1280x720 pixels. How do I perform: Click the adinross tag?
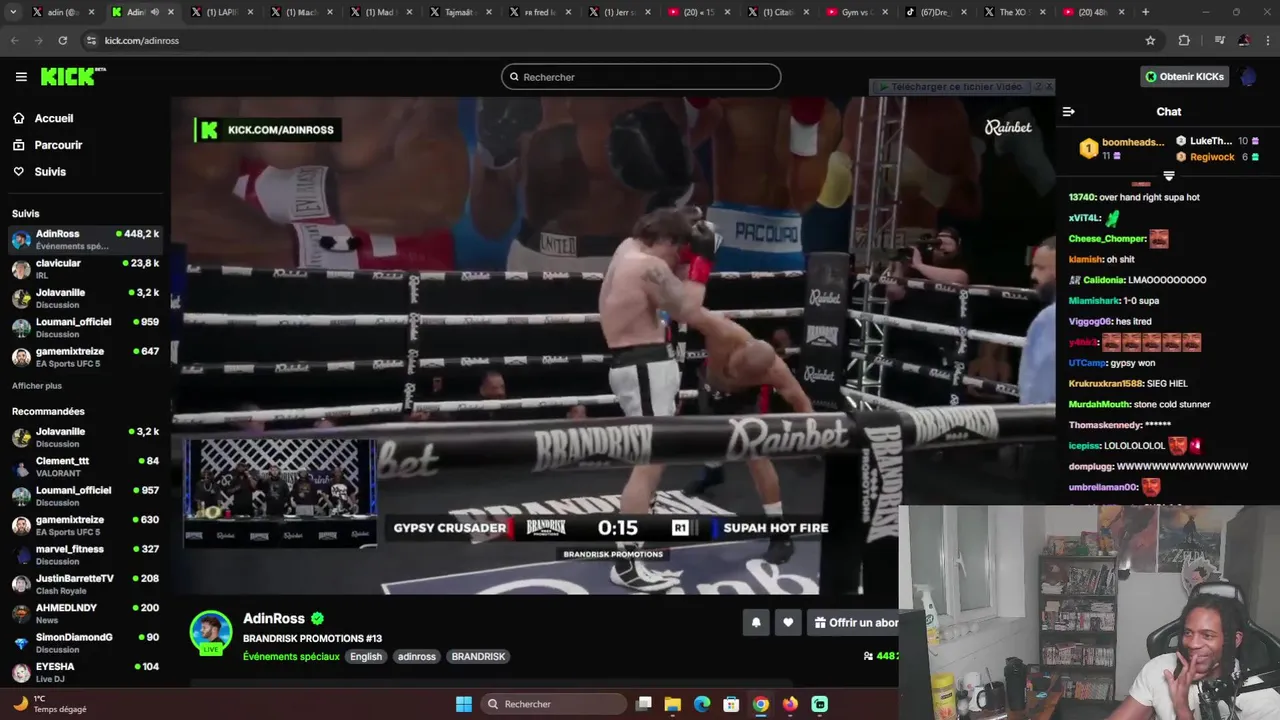click(417, 657)
